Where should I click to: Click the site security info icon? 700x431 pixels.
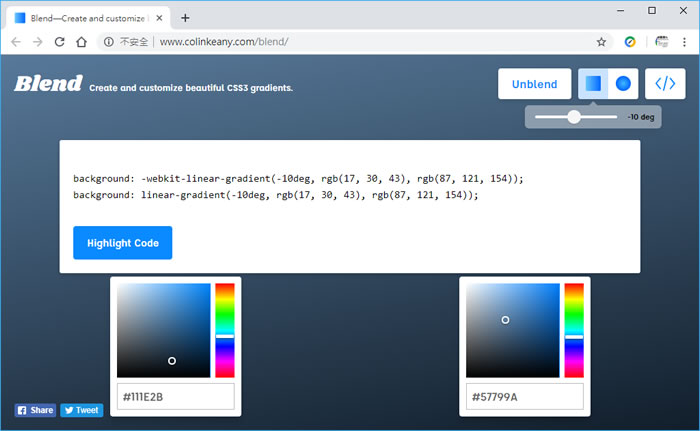coord(108,42)
